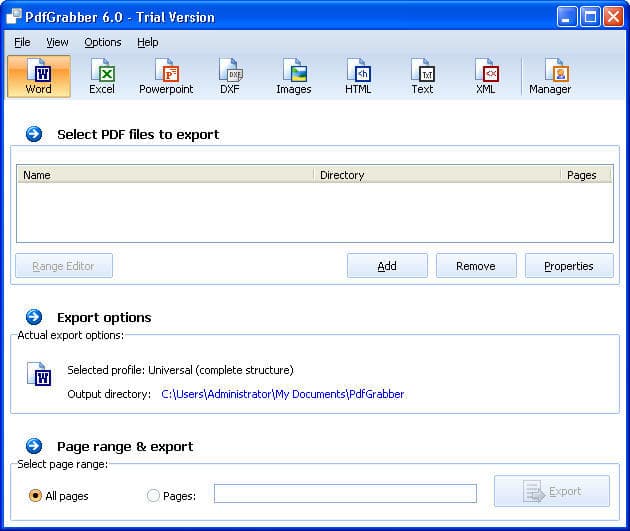The height and width of the screenshot is (531, 630).
Task: Switch to XML export format
Action: pos(486,76)
